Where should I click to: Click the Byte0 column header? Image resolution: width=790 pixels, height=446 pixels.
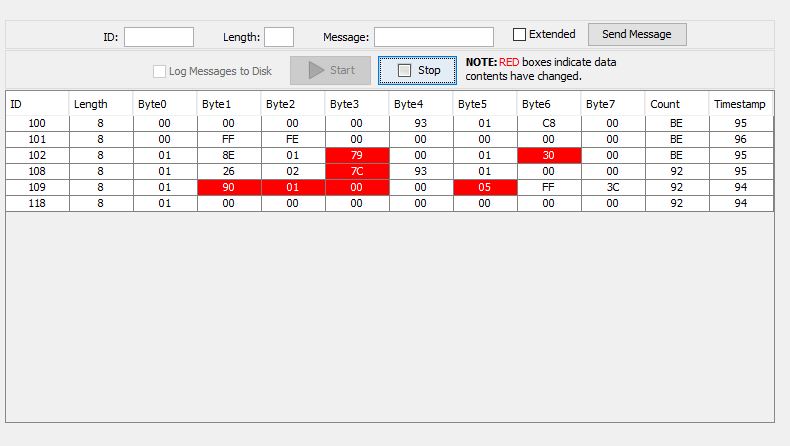click(x=165, y=104)
